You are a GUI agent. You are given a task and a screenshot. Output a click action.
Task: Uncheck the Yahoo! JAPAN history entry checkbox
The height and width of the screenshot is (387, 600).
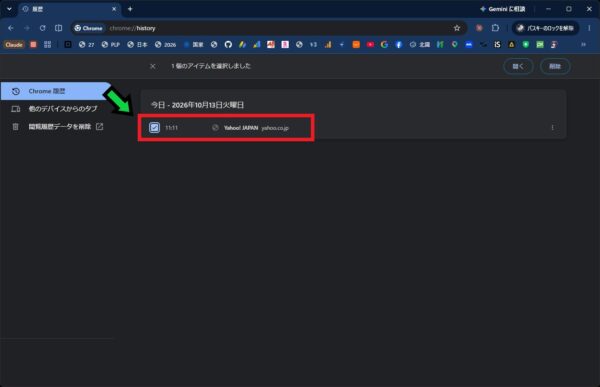(x=154, y=127)
